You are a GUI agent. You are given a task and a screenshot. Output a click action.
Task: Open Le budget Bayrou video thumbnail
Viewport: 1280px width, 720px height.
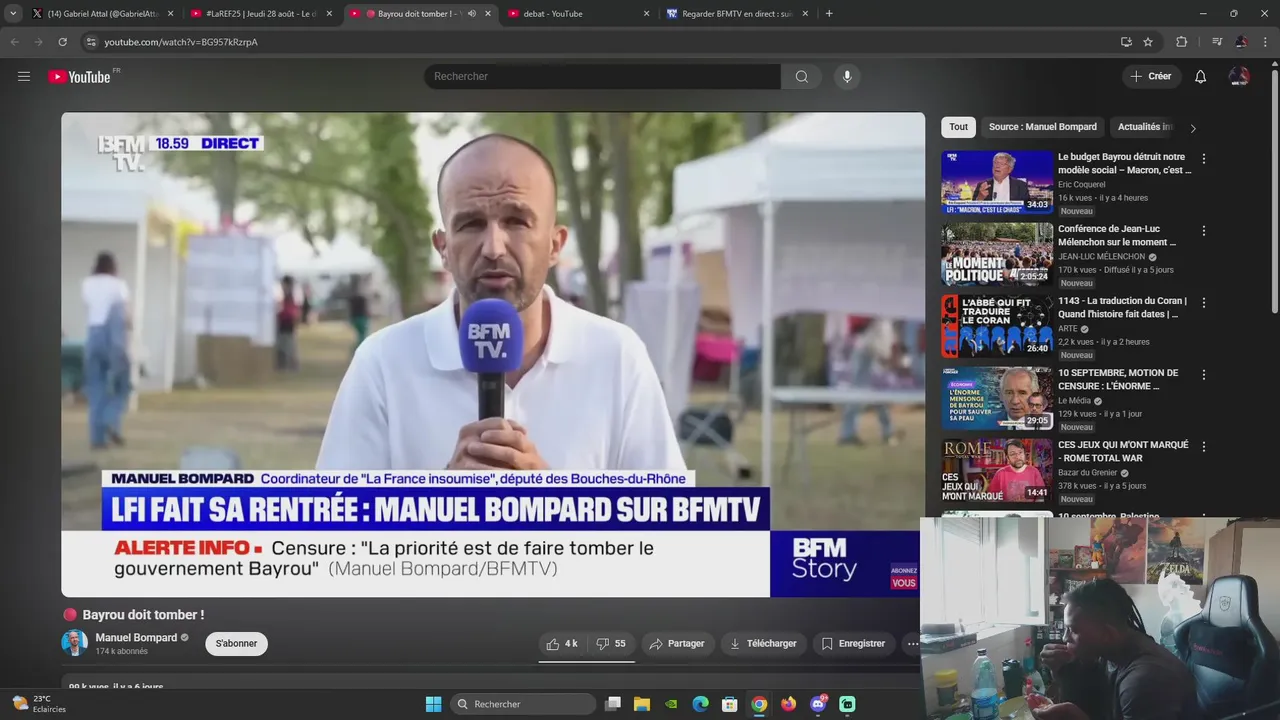point(997,182)
